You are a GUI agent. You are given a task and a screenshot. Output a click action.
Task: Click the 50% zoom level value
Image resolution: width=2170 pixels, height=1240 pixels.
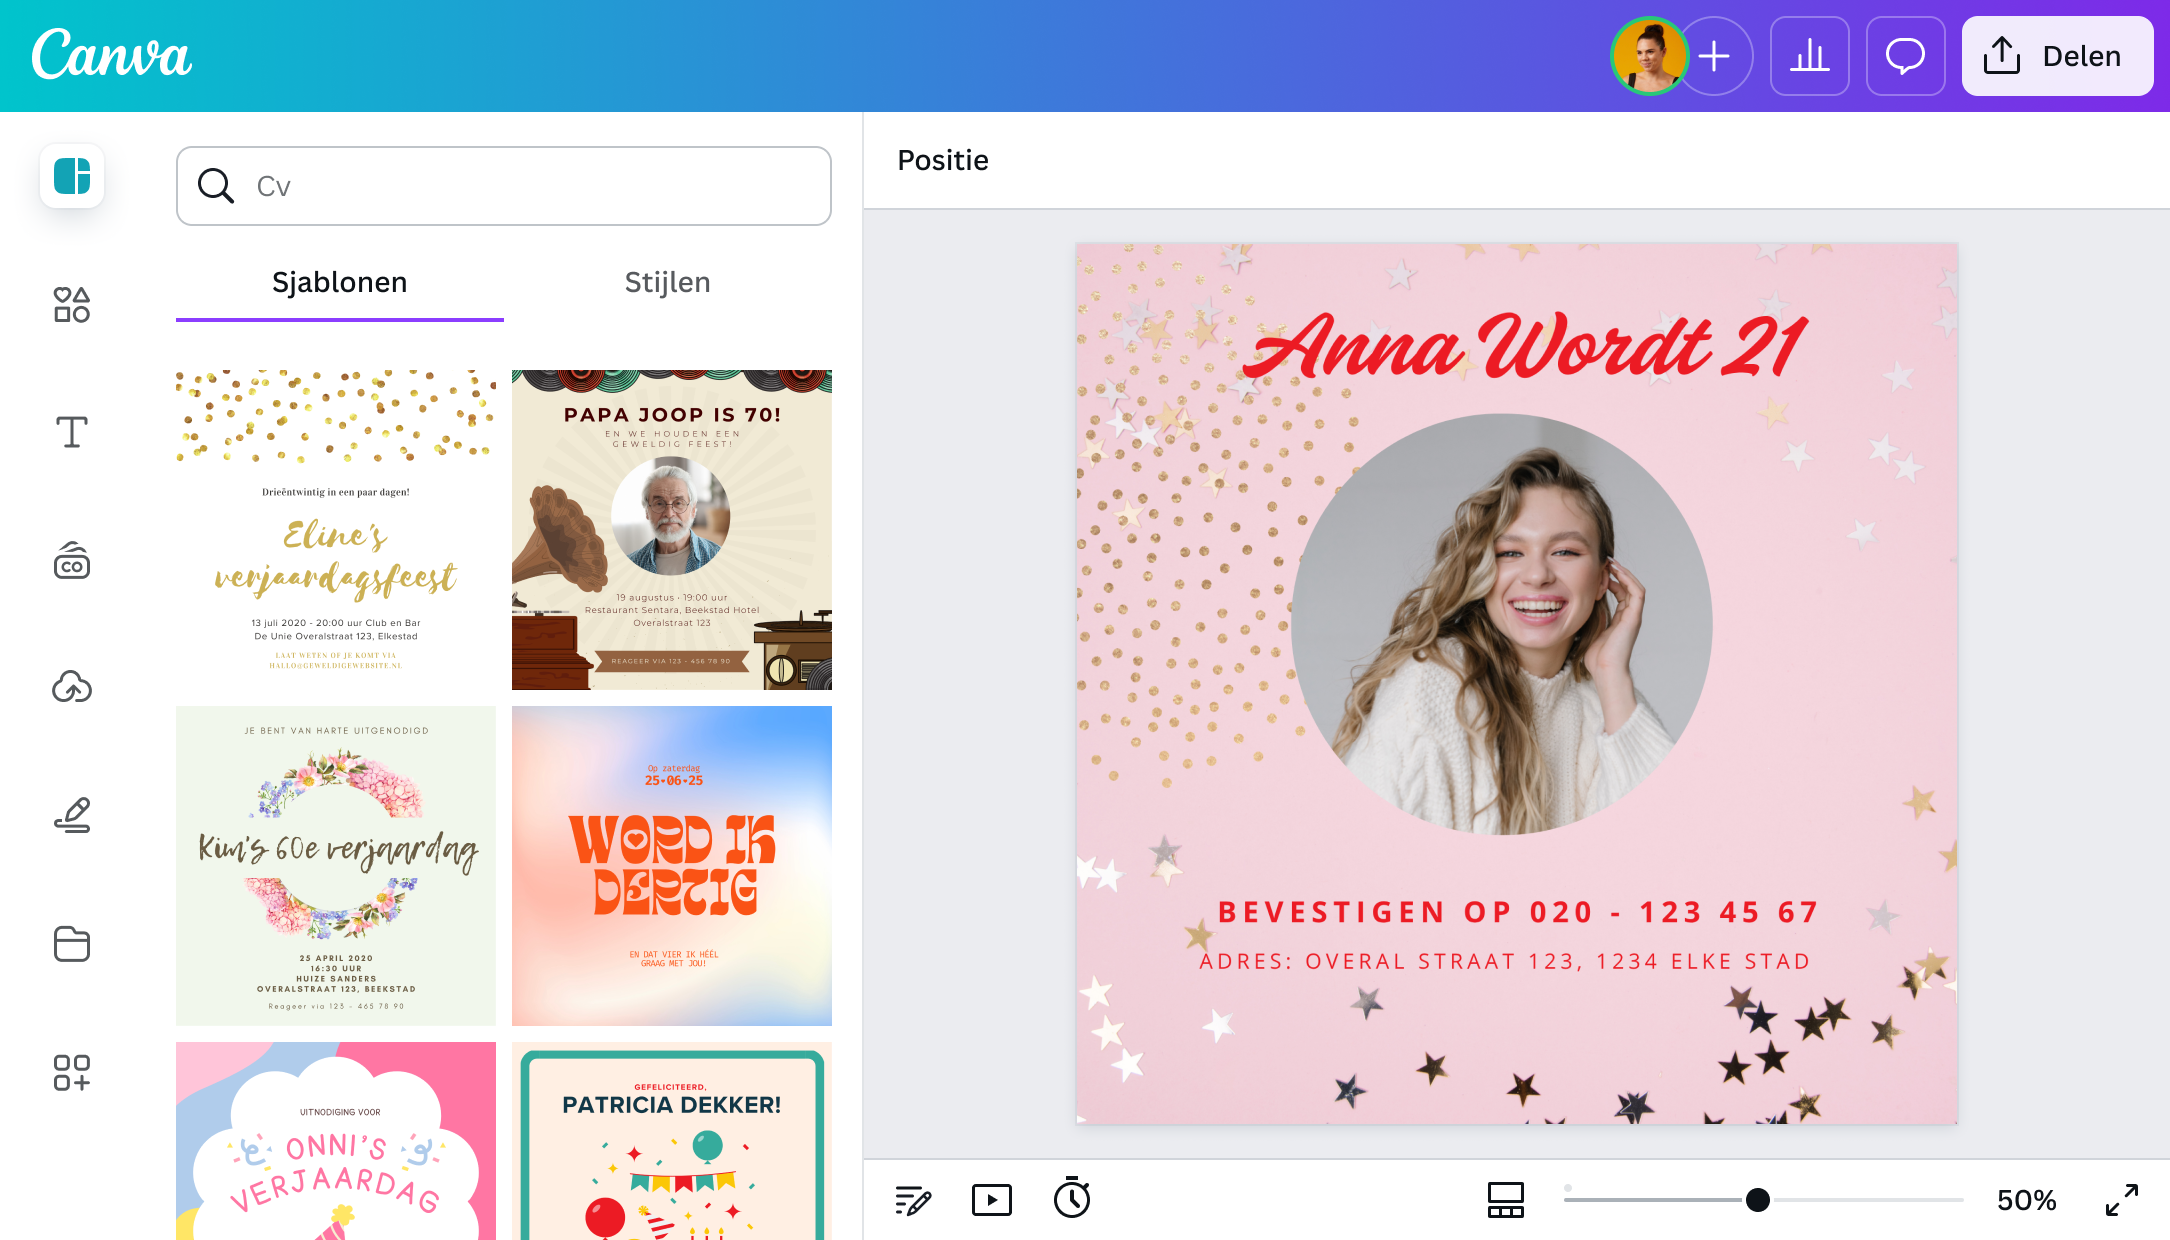[x=2027, y=1200]
